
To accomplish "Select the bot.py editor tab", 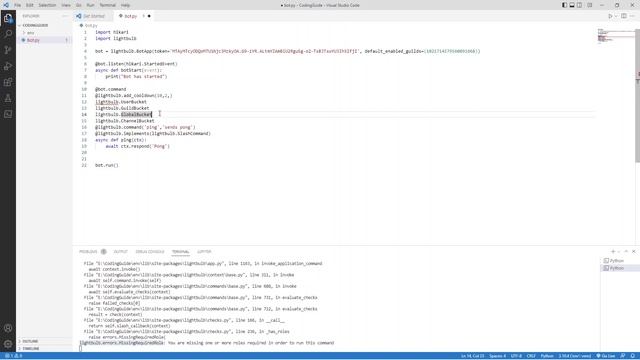I will 131,16.
